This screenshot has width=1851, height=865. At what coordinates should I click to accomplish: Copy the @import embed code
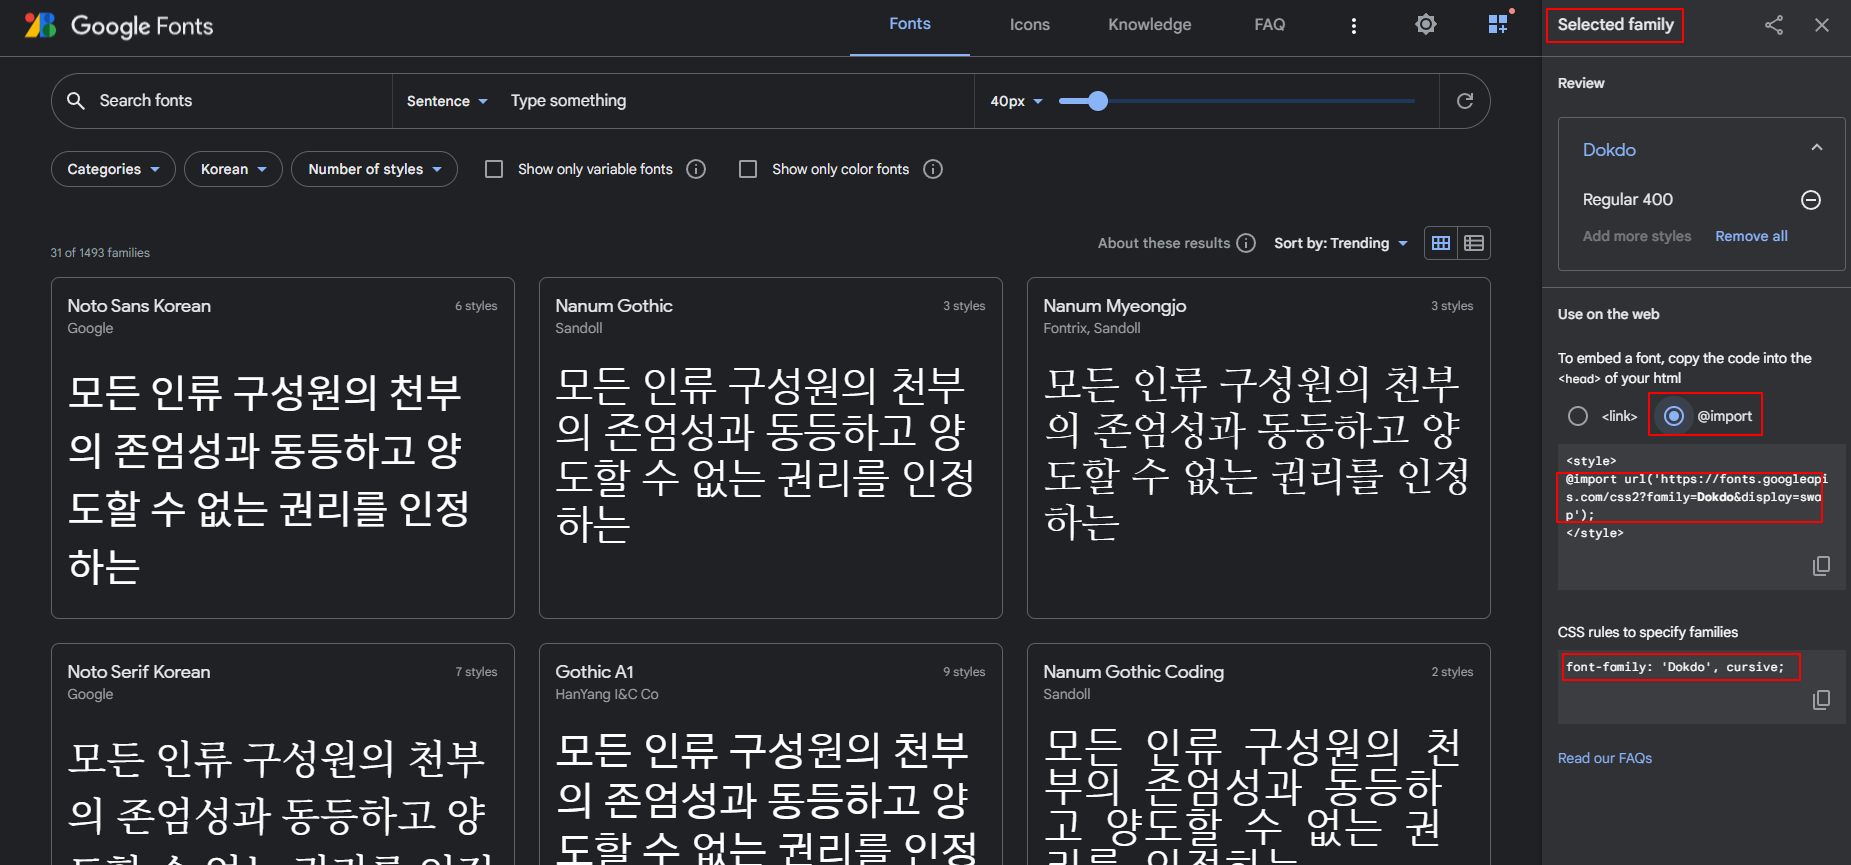[1821, 566]
